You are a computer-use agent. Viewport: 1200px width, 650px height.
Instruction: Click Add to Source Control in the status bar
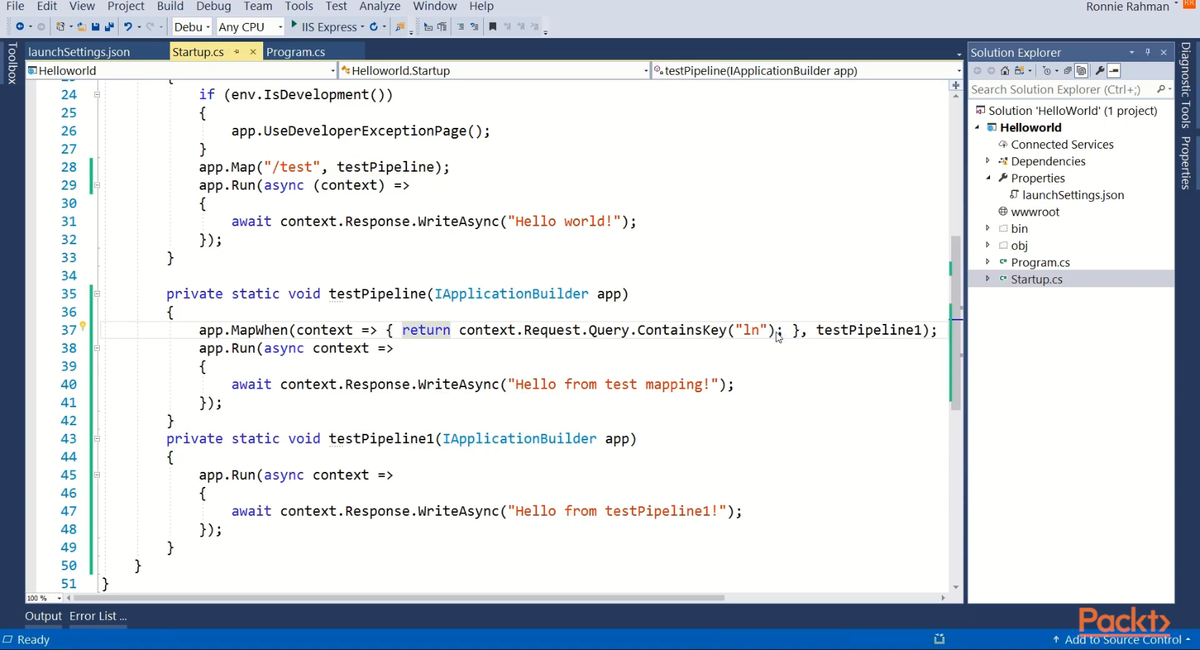click(1122, 640)
